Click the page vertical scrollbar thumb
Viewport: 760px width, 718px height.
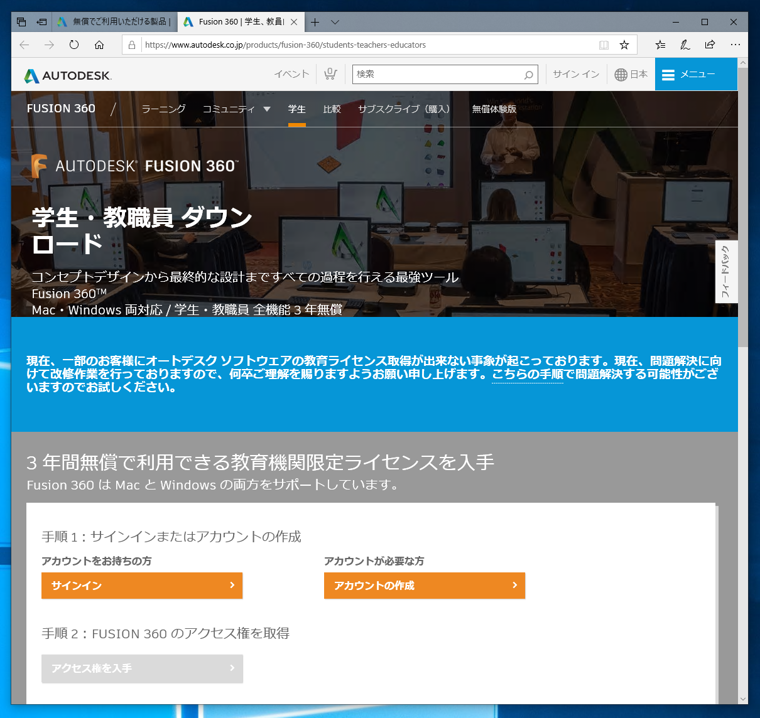[743, 207]
